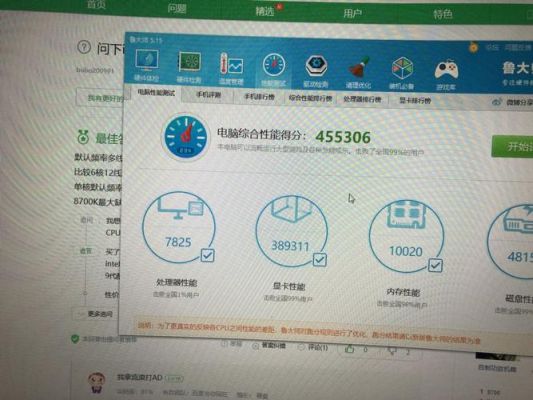
Task: Switch to the 处理器排行榜 tab
Action: tap(362, 99)
